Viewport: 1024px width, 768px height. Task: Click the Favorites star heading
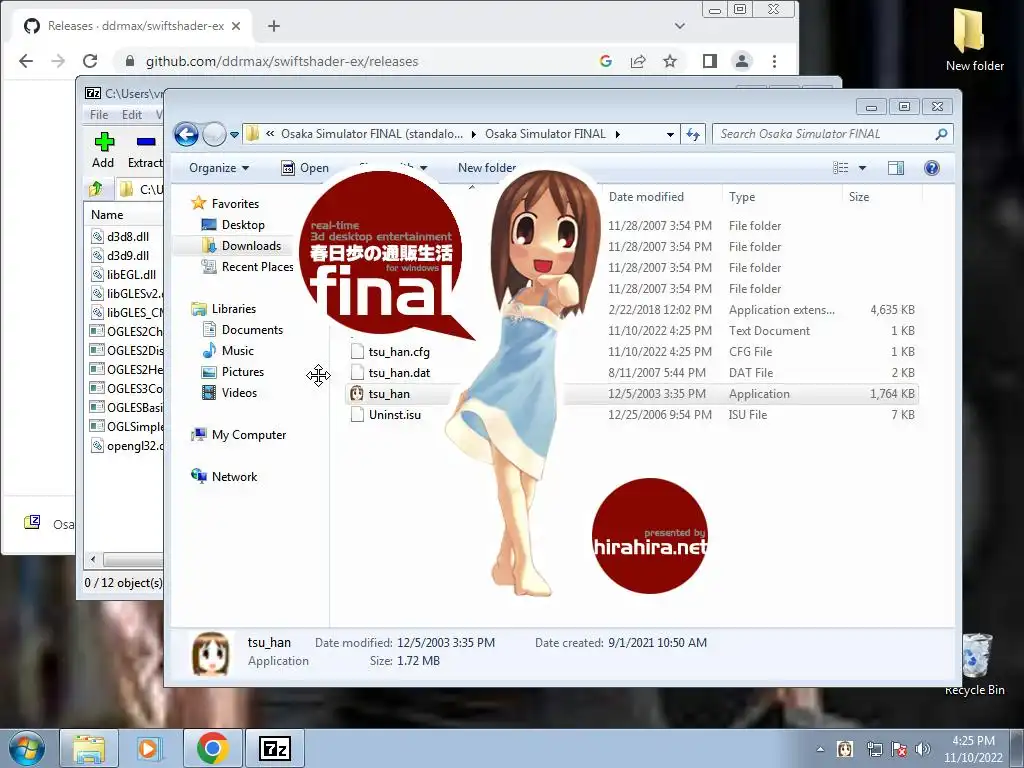pos(225,204)
